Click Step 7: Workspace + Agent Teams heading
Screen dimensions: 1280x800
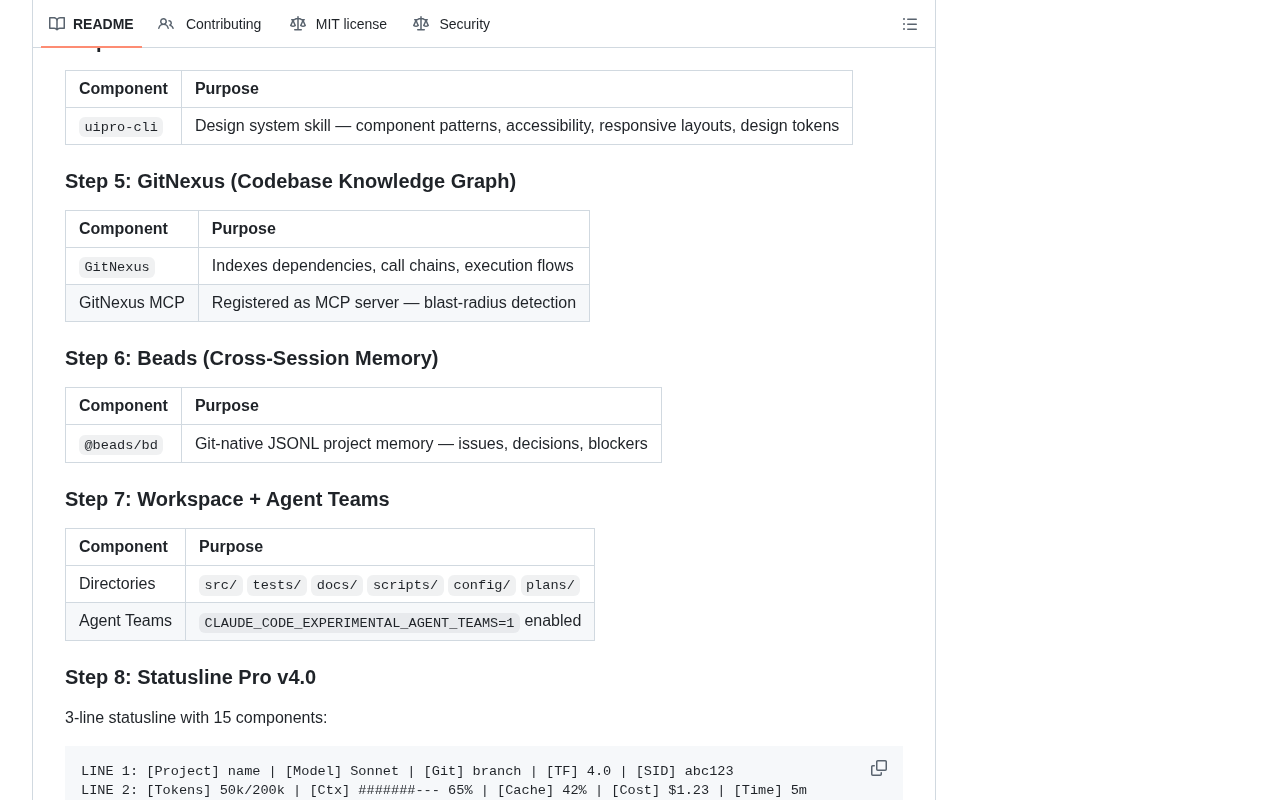pyautogui.click(x=227, y=499)
